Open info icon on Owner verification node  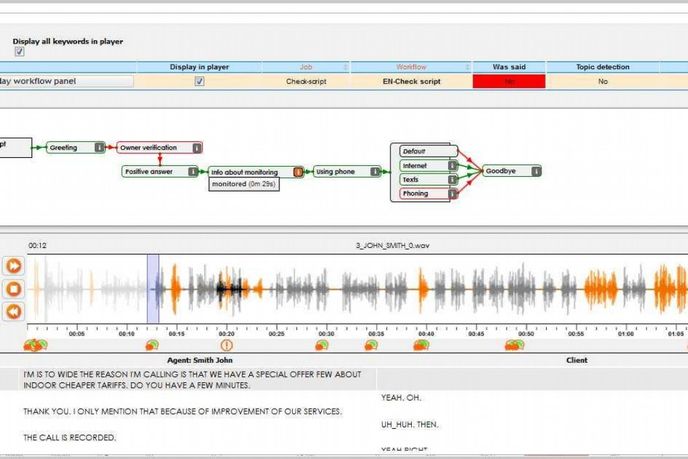coord(197,148)
